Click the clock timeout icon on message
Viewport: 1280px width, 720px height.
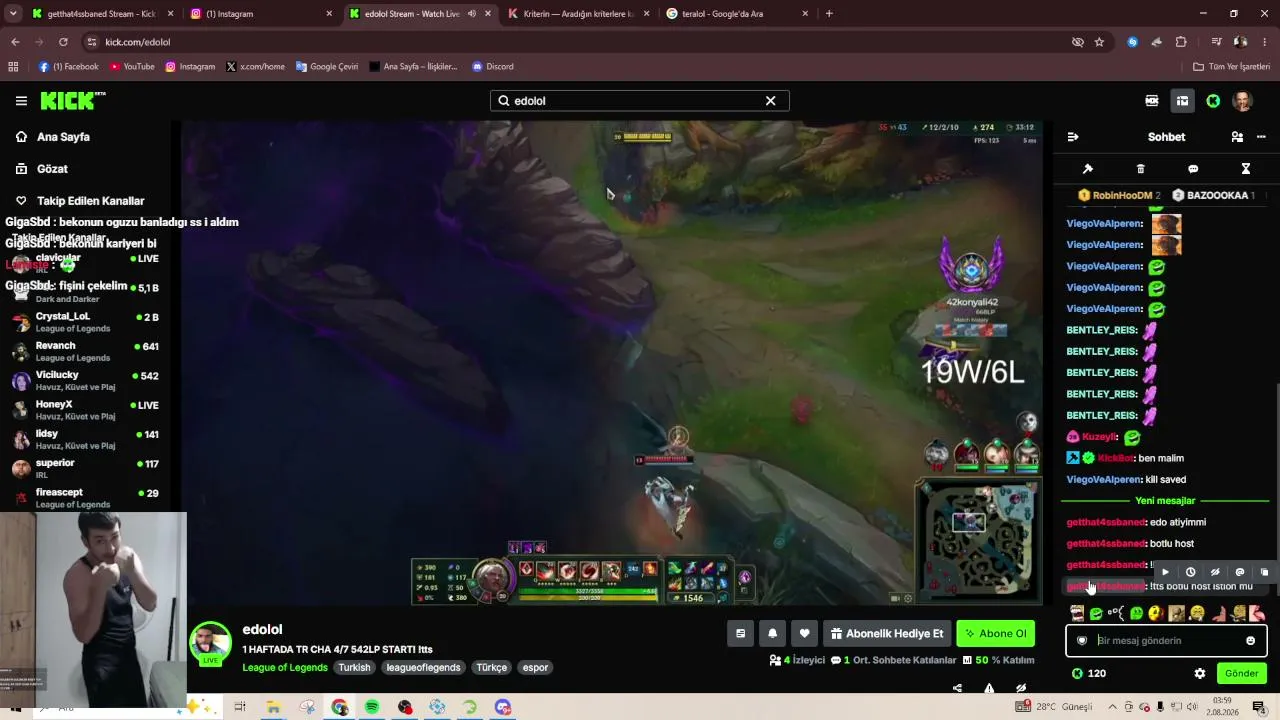tap(1190, 573)
